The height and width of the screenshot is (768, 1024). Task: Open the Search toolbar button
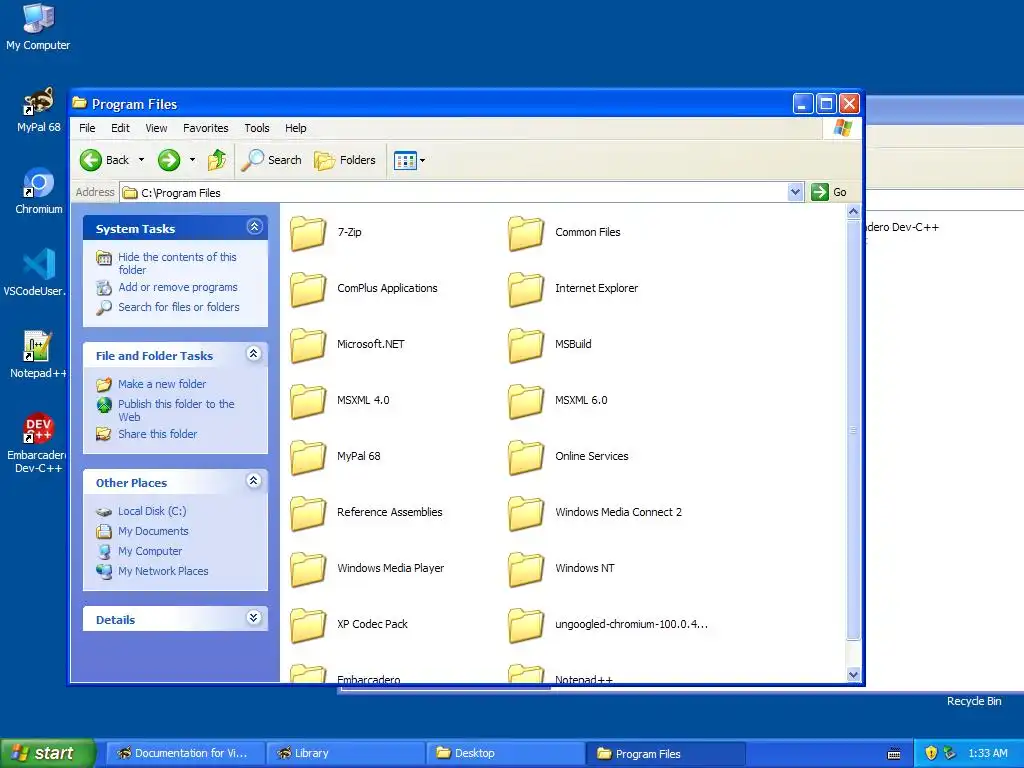click(x=272, y=160)
